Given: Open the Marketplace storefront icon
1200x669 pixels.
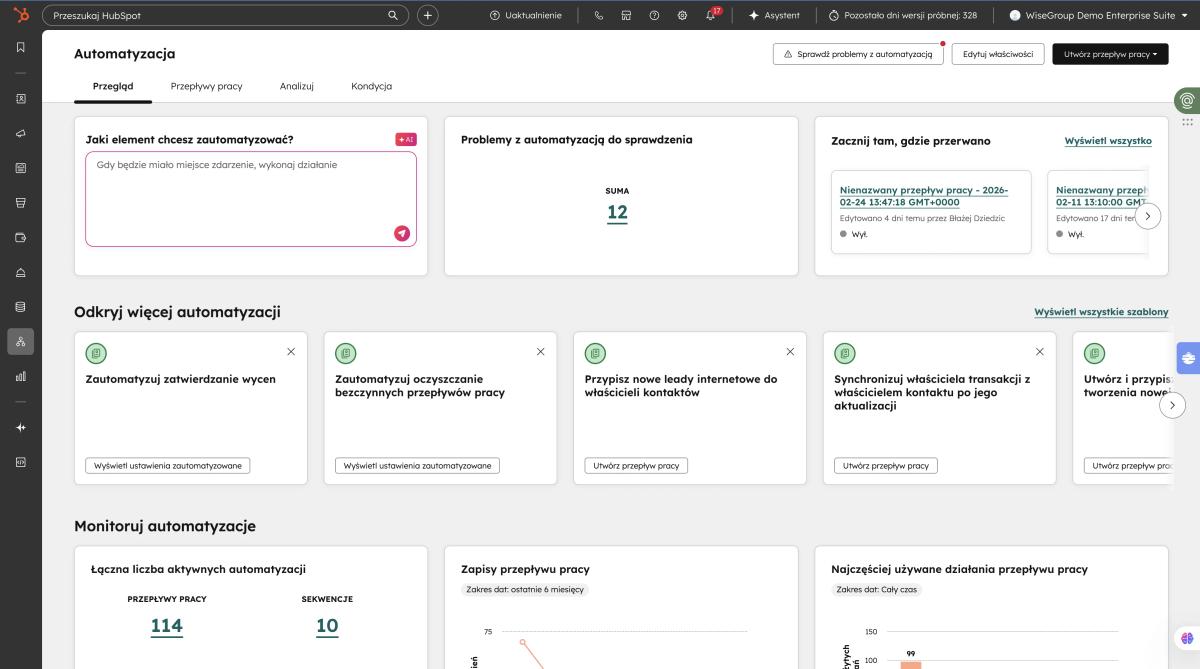Looking at the screenshot, I should coord(627,15).
